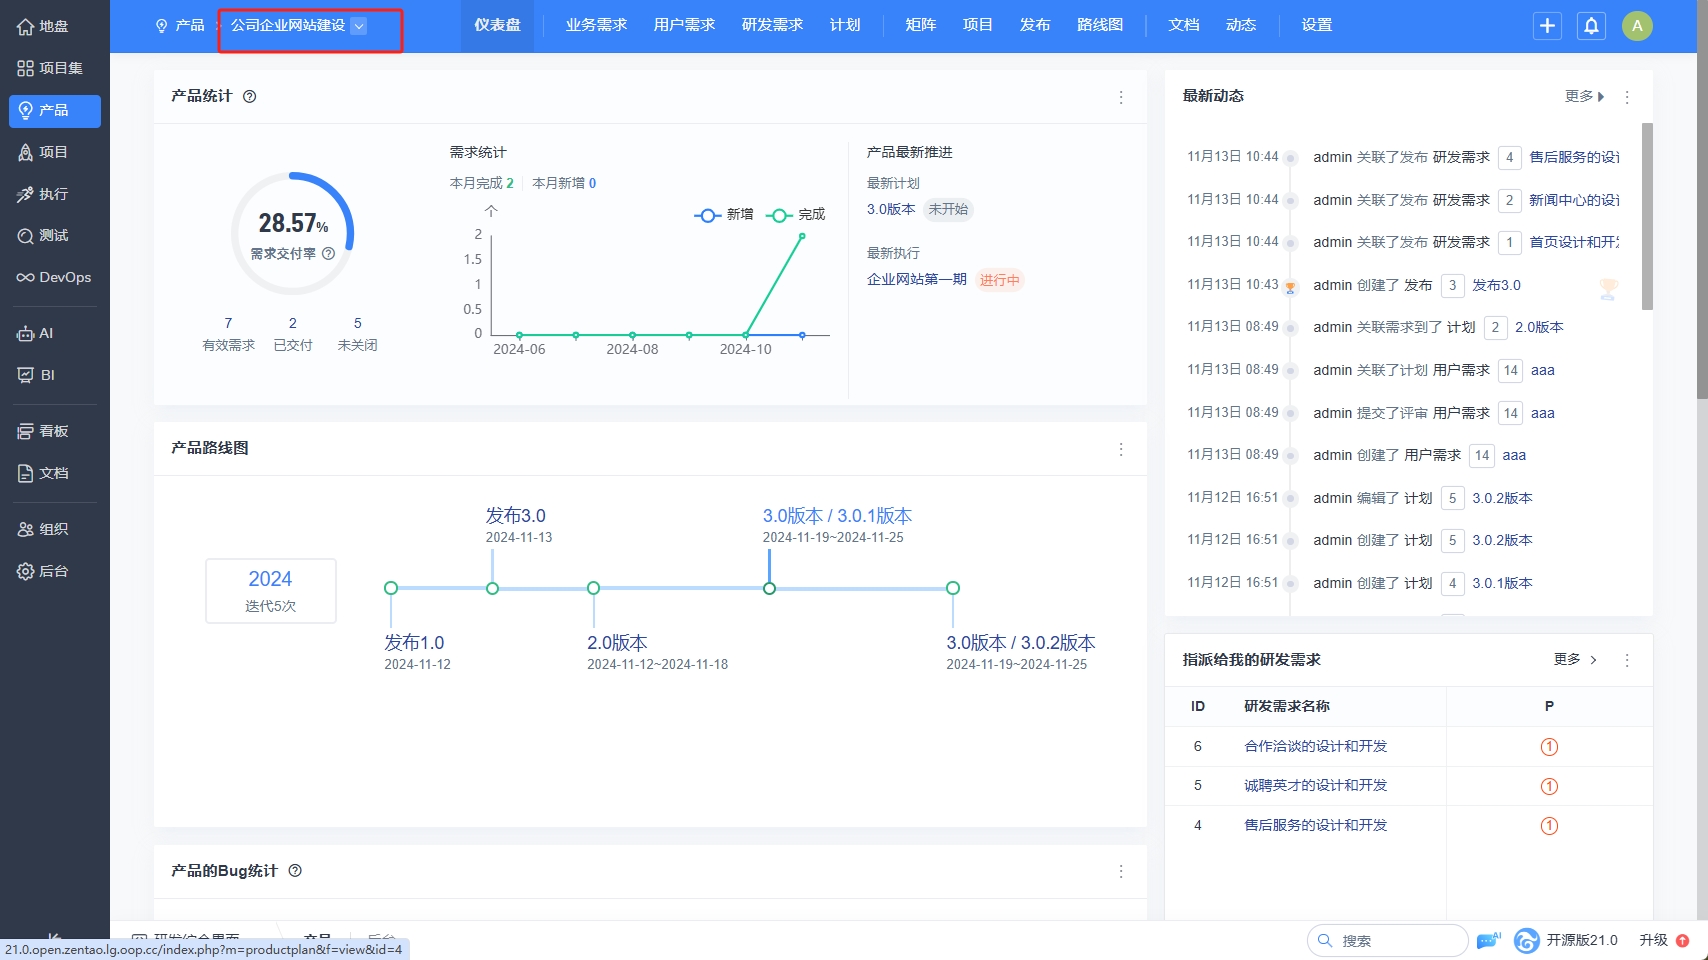The width and height of the screenshot is (1708, 960).
Task: Click help icon beside 产品的Bug统计
Action: coord(295,870)
